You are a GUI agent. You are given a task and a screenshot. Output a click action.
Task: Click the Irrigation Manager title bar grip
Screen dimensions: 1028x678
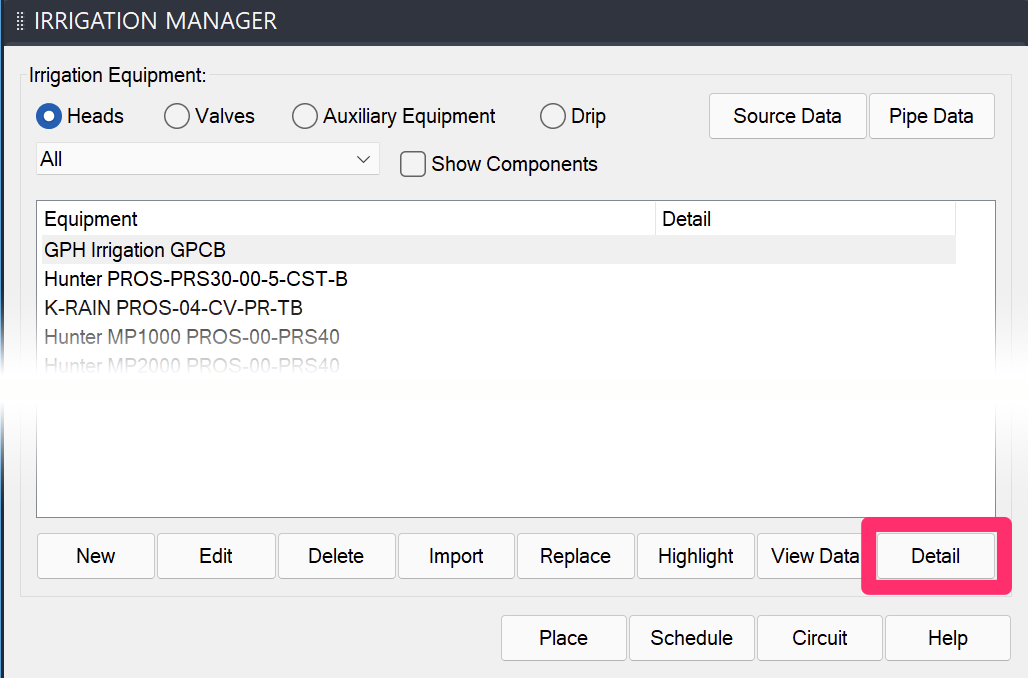[20, 22]
